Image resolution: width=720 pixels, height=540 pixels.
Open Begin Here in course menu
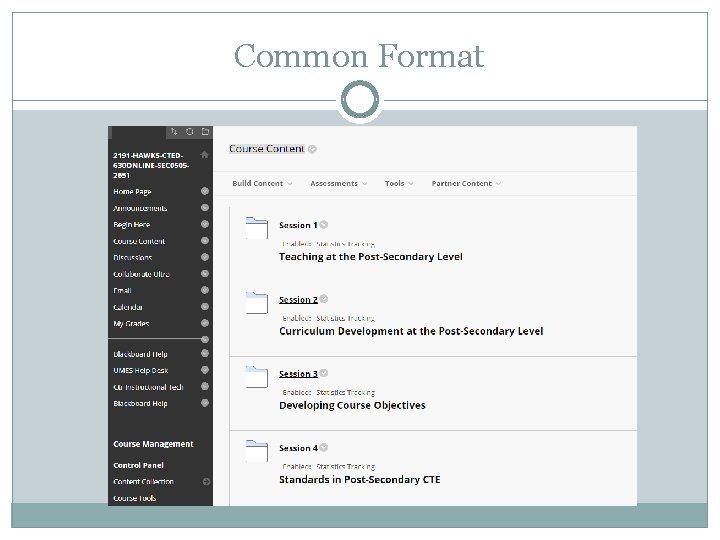132,225
